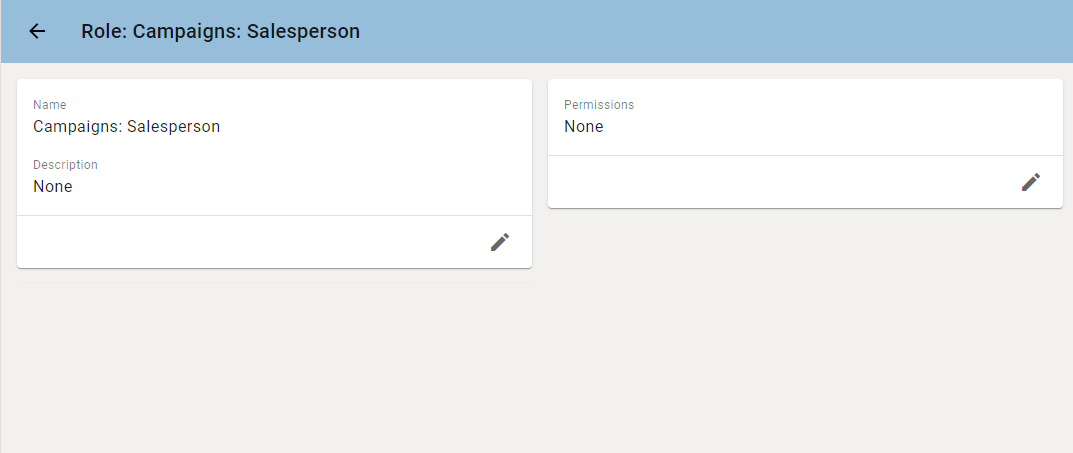
Task: Click the page title Role: Campaigns: Salesperson
Action: pos(220,31)
